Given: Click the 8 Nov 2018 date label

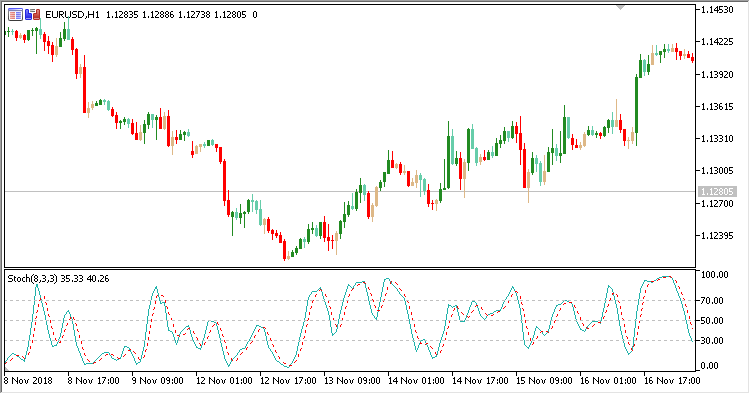Looking at the screenshot, I should [28, 381].
